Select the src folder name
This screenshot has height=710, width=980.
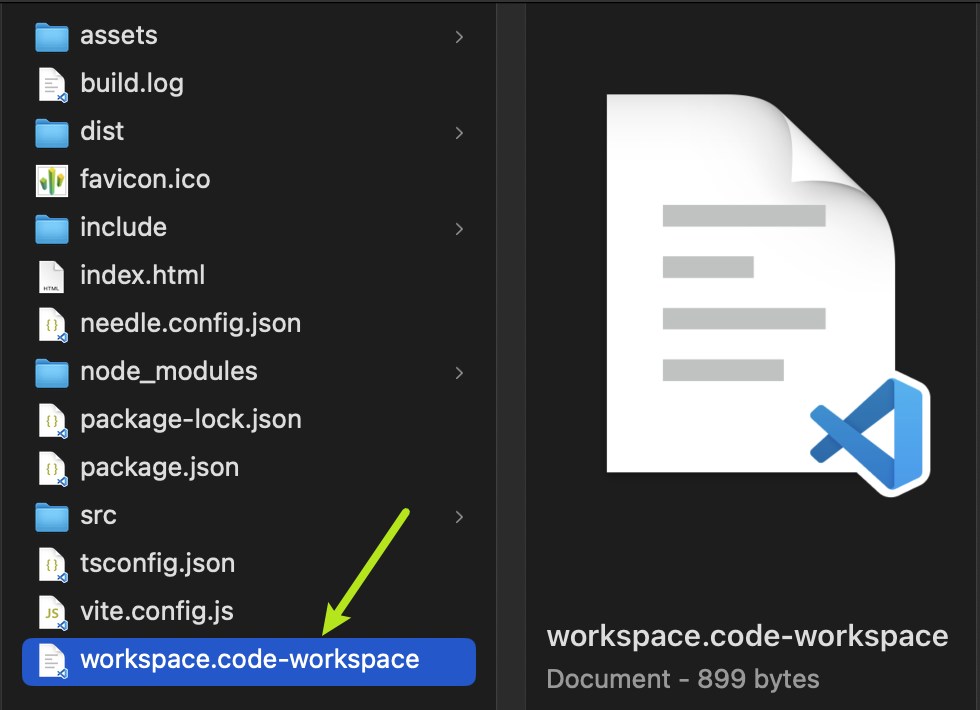click(98, 516)
